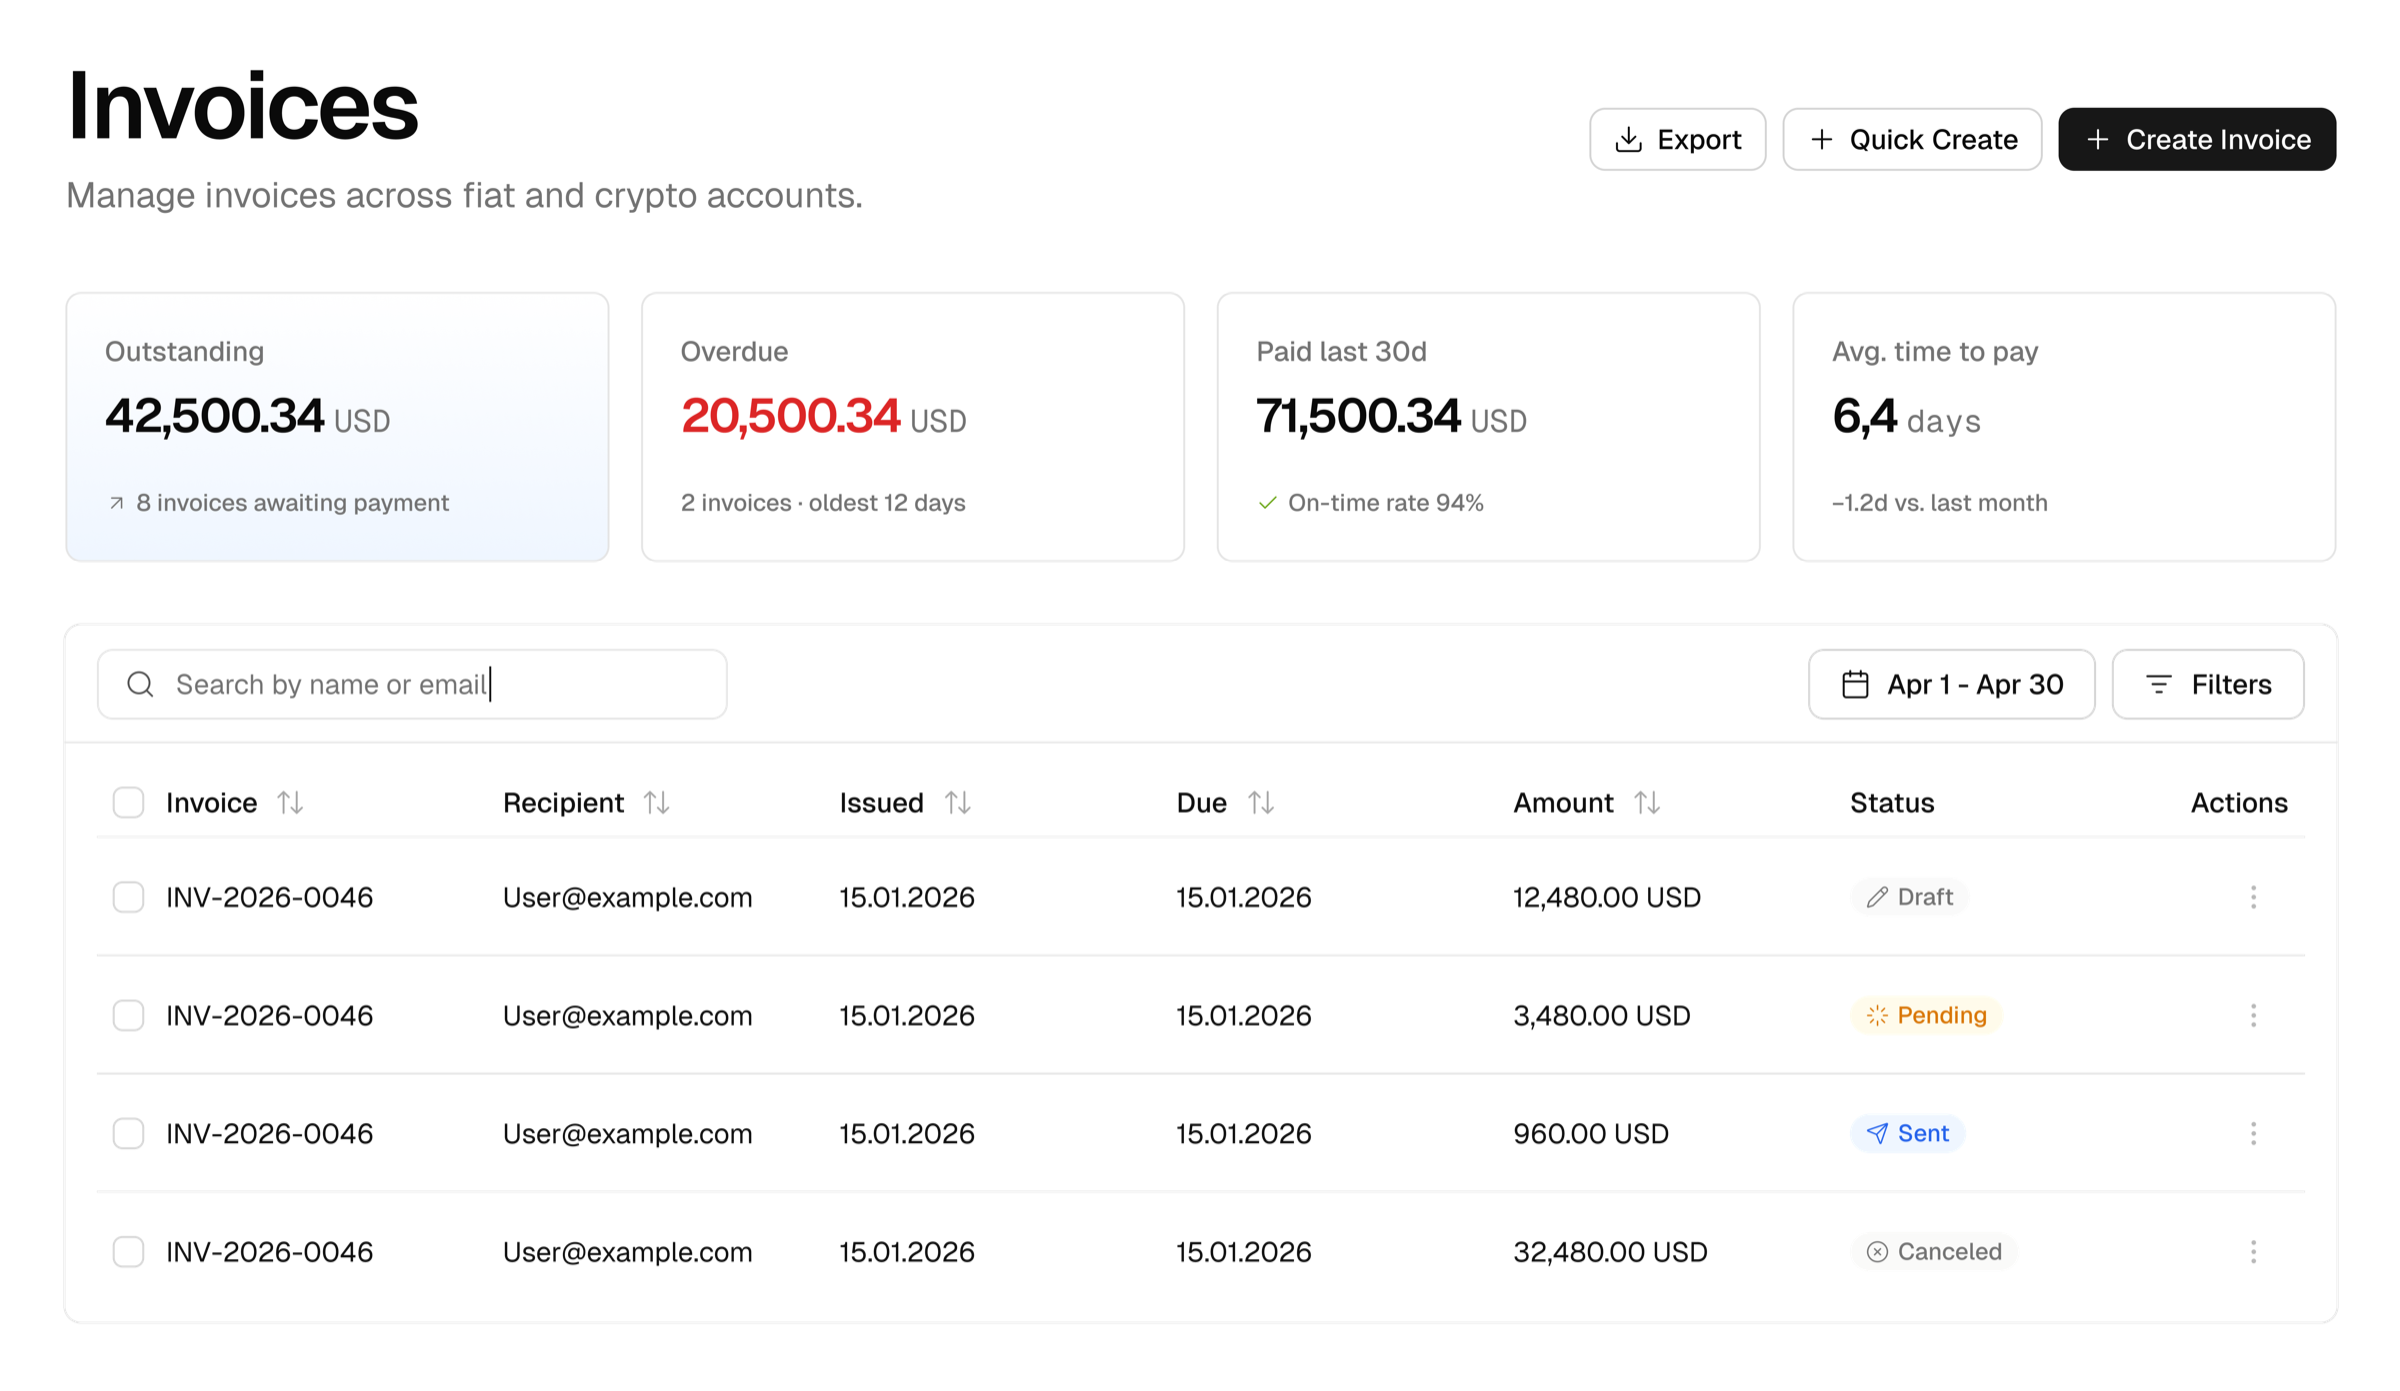
Task: Click the 2 invoices oldest 12 days text
Action: pos(823,503)
